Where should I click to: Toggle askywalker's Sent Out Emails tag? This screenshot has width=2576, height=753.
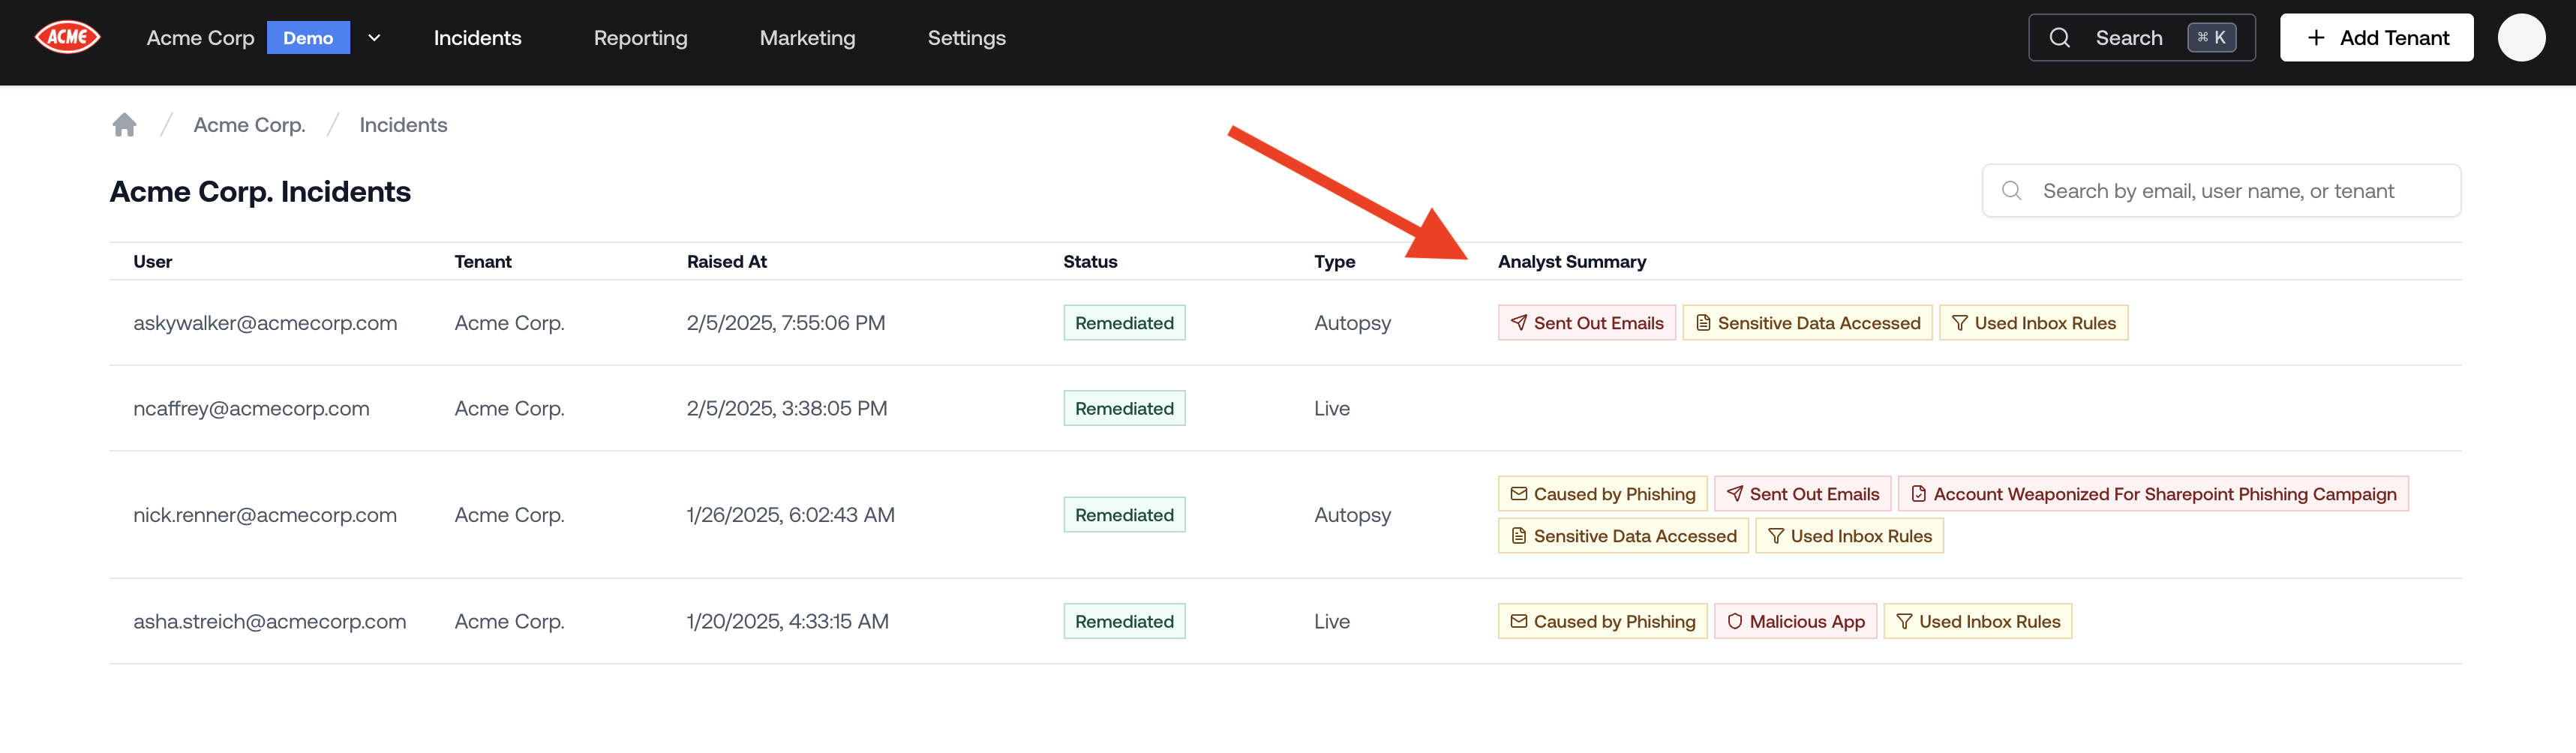point(1586,322)
